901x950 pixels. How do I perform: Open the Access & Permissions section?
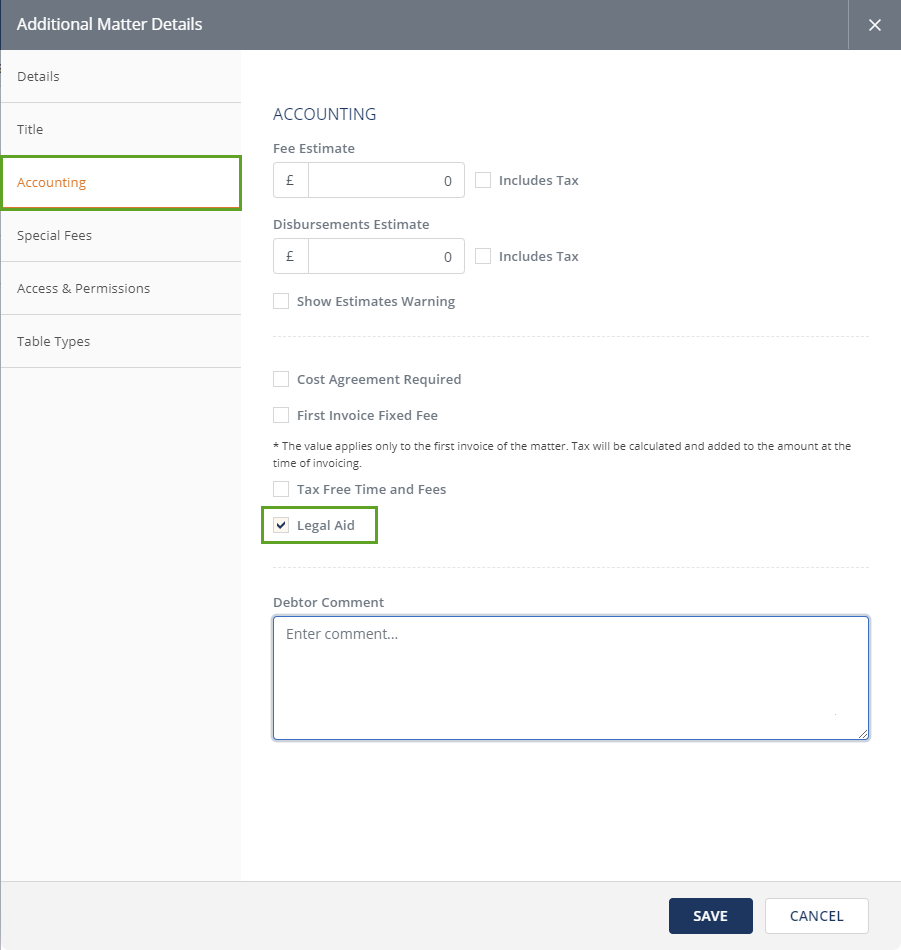click(x=120, y=289)
